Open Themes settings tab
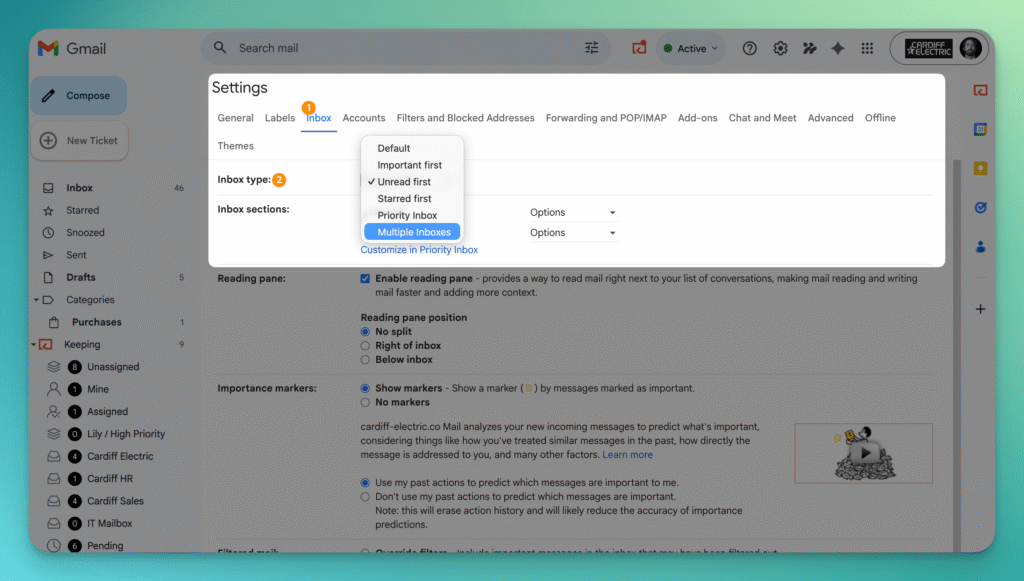The width and height of the screenshot is (1024, 581). click(x=235, y=146)
